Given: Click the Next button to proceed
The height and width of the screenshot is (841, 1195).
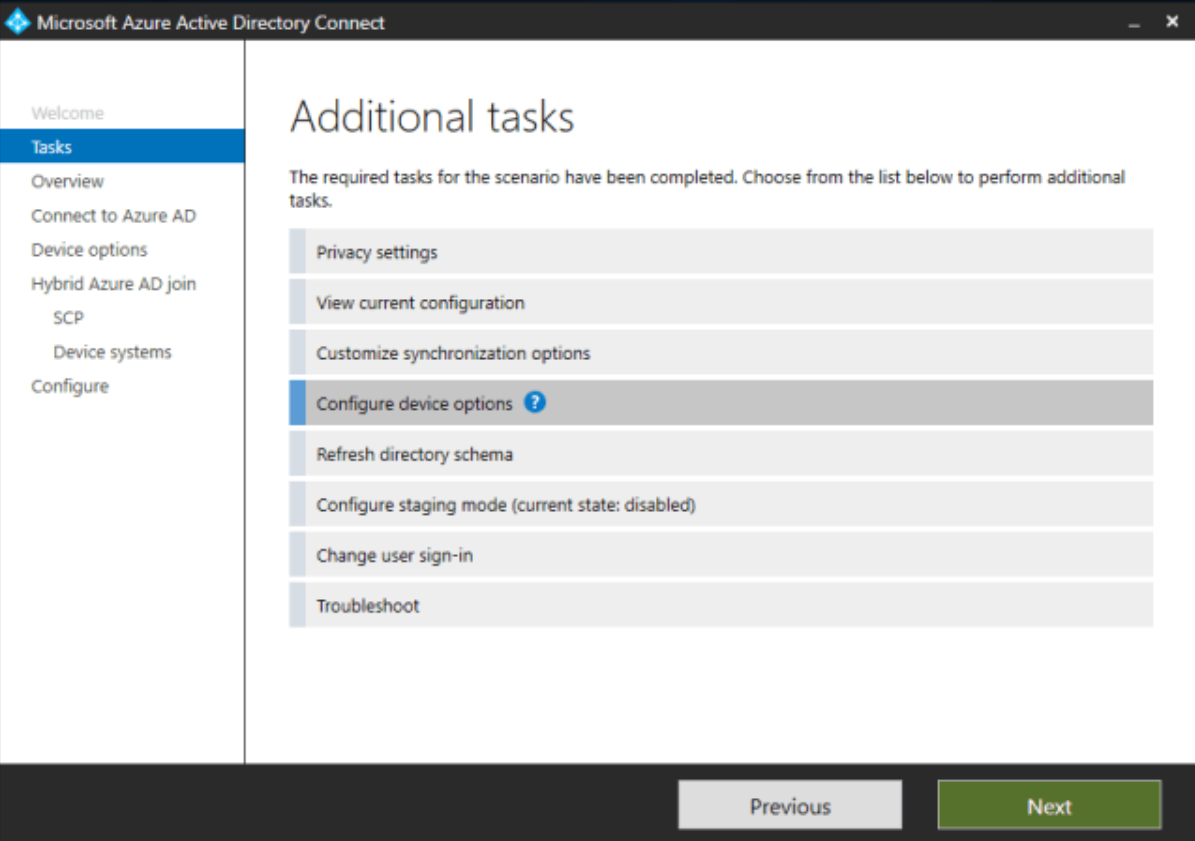Looking at the screenshot, I should point(1049,805).
